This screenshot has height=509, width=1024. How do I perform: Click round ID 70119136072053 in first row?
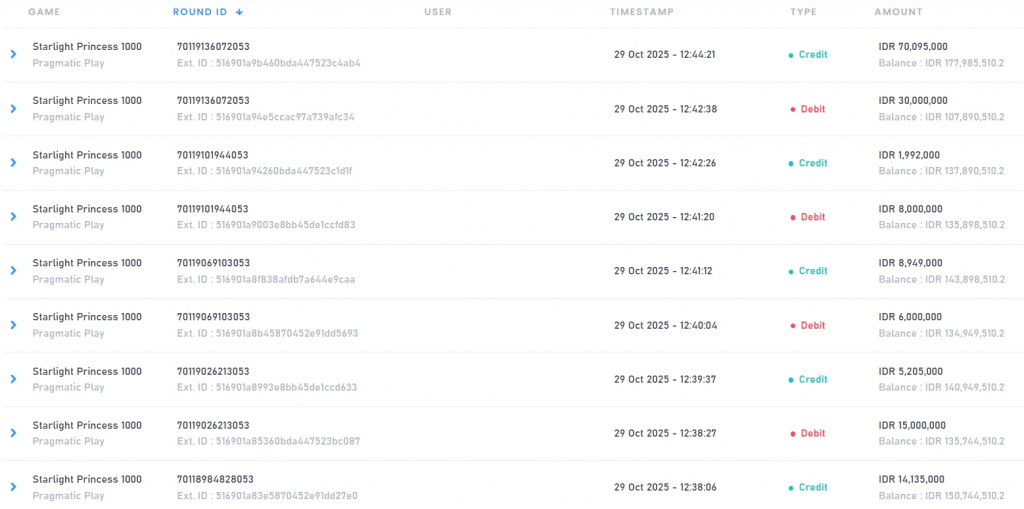(213, 46)
